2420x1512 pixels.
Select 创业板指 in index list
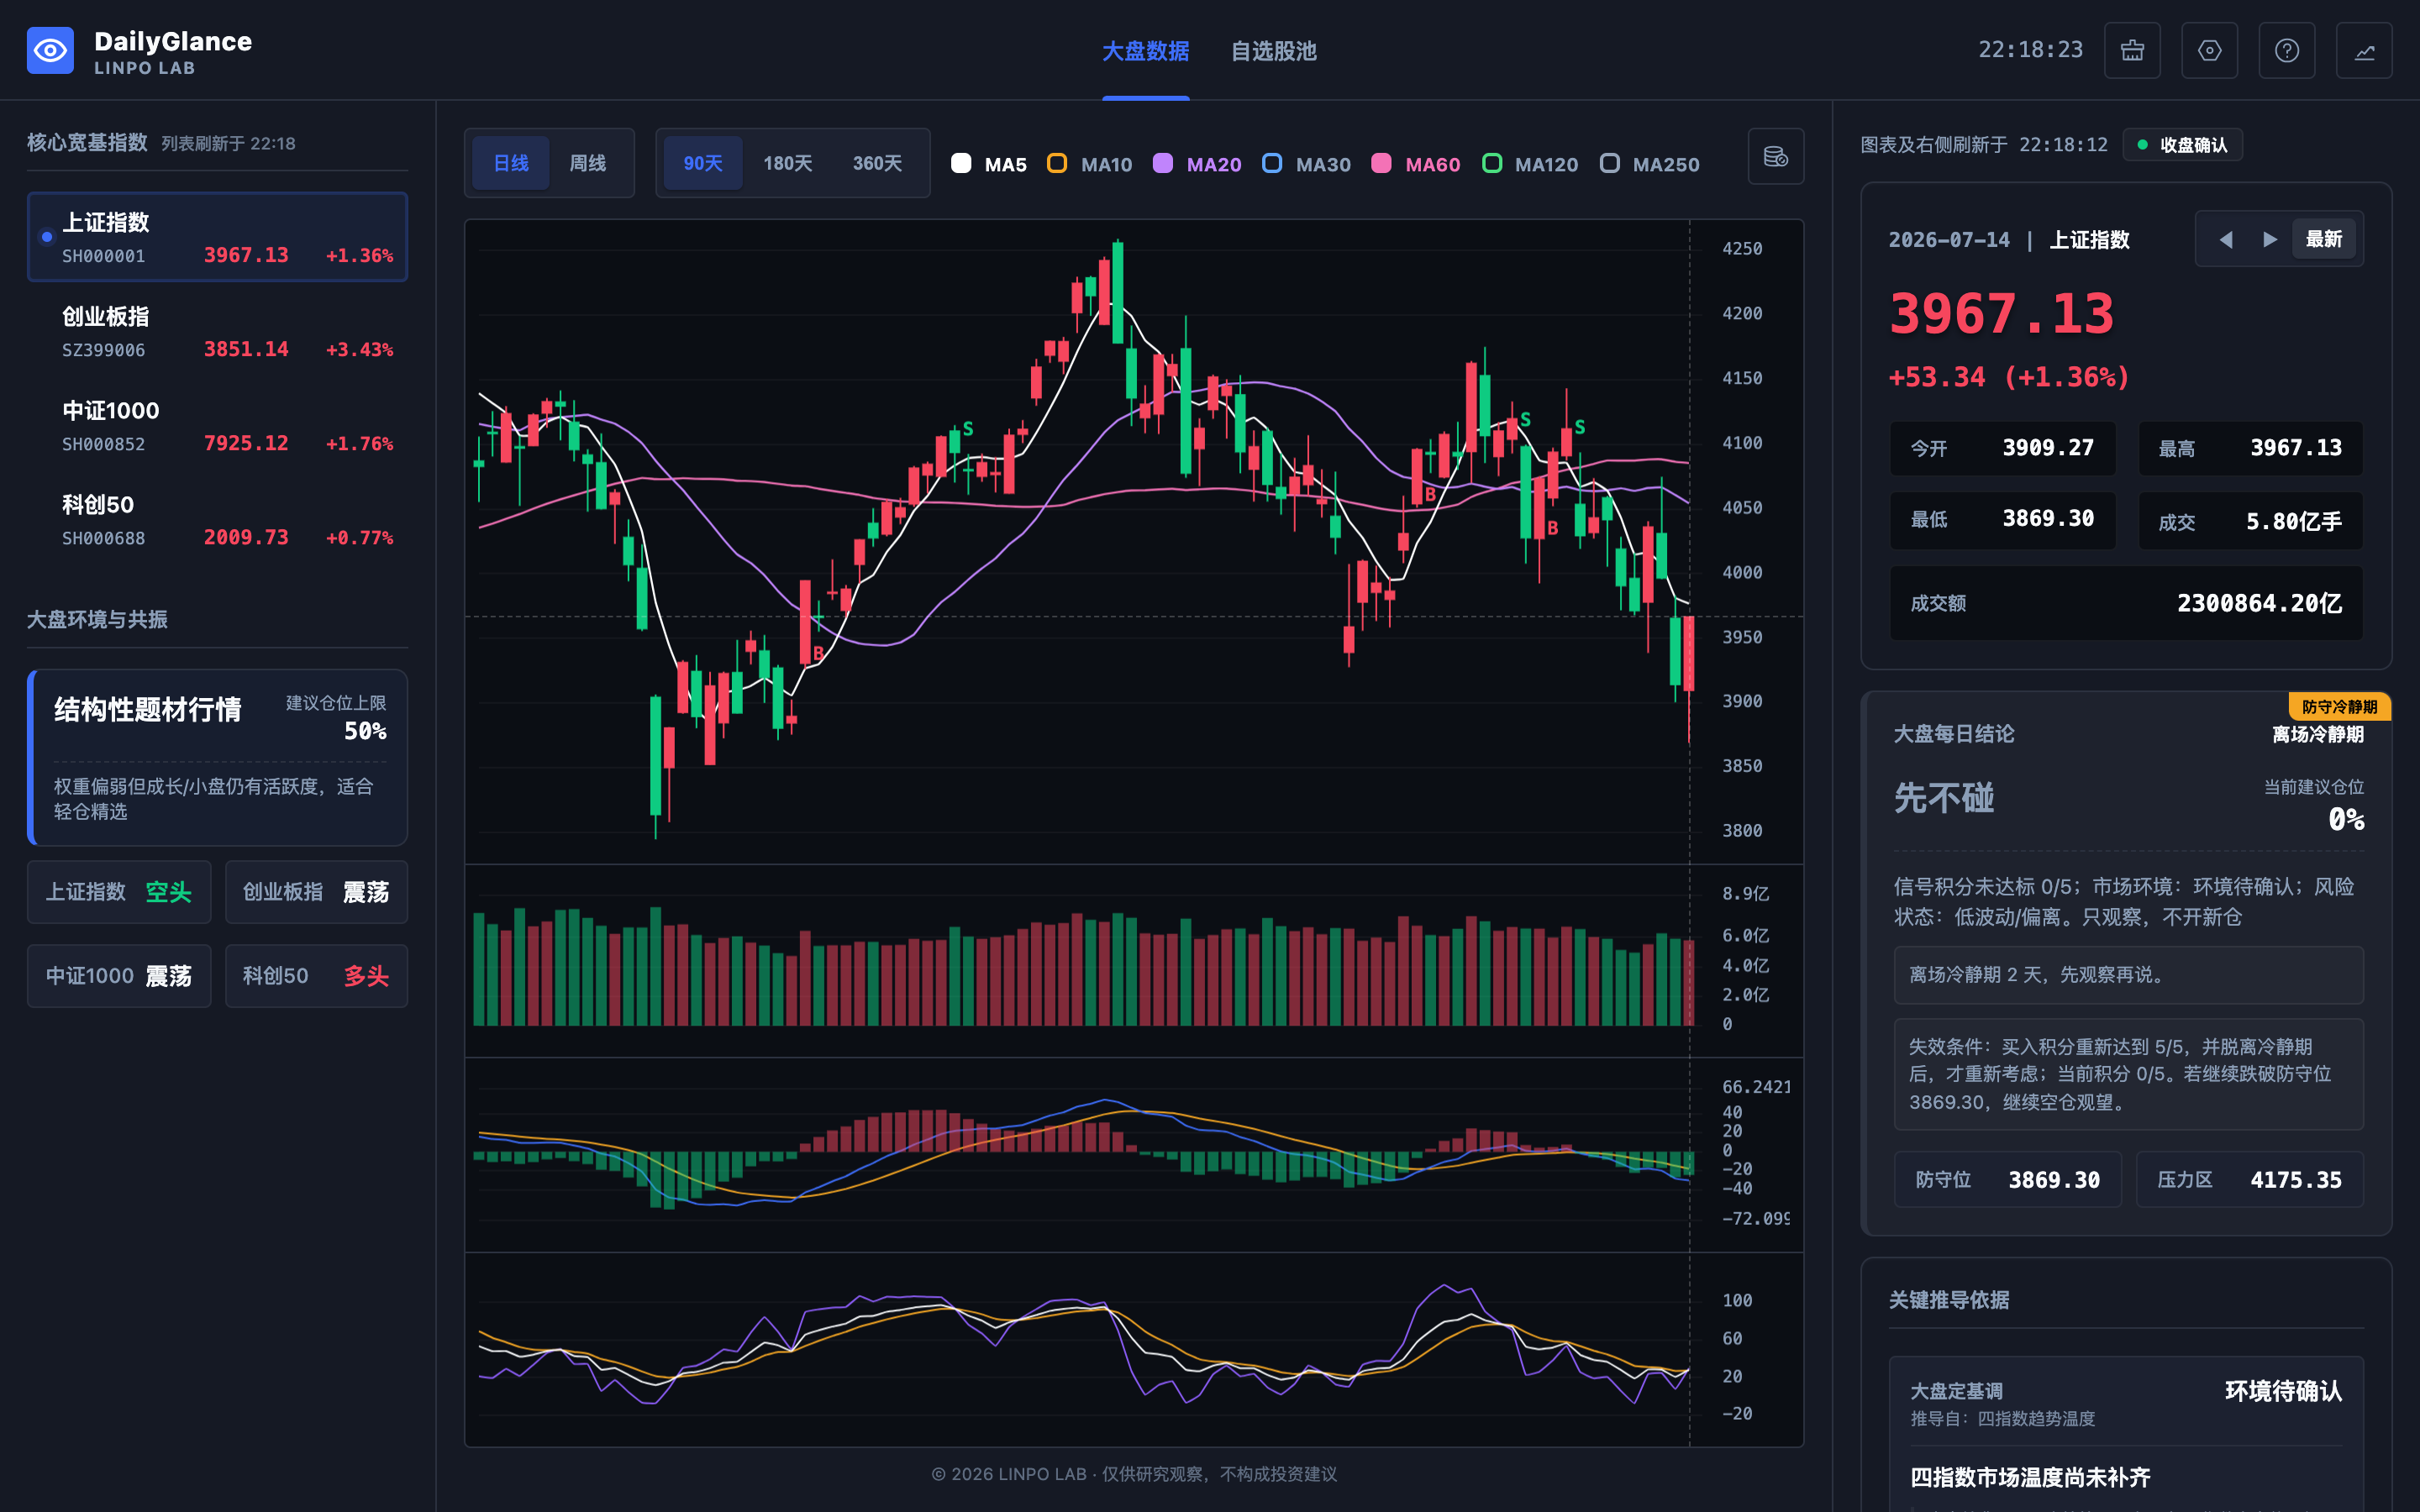pyautogui.click(x=217, y=331)
